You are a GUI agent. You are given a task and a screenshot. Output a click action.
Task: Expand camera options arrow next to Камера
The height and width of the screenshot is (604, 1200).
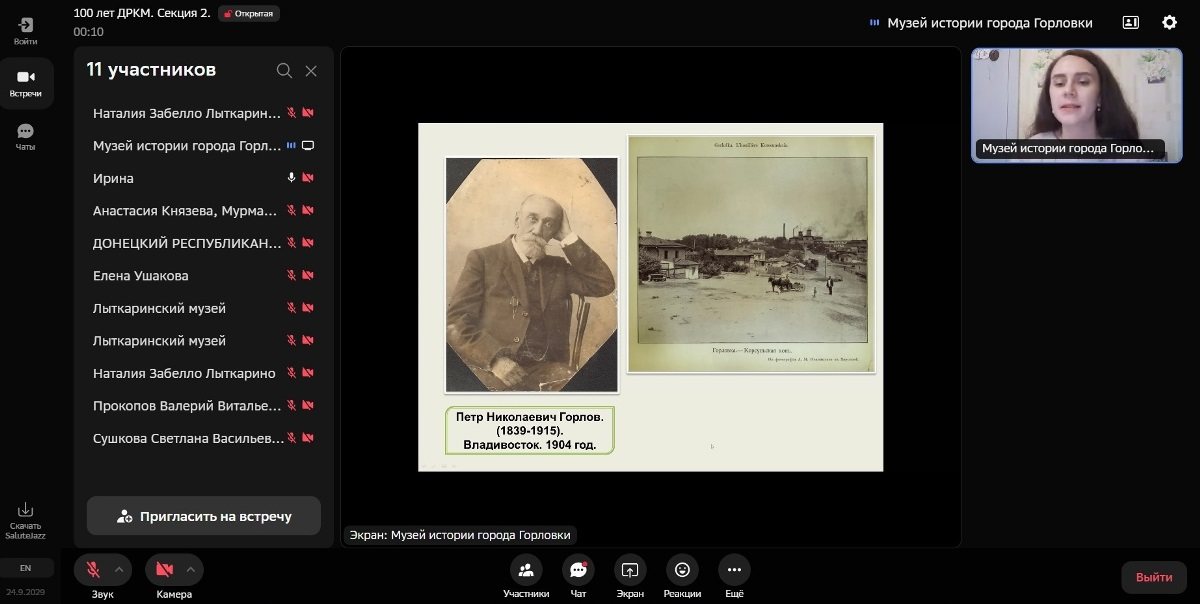point(191,569)
